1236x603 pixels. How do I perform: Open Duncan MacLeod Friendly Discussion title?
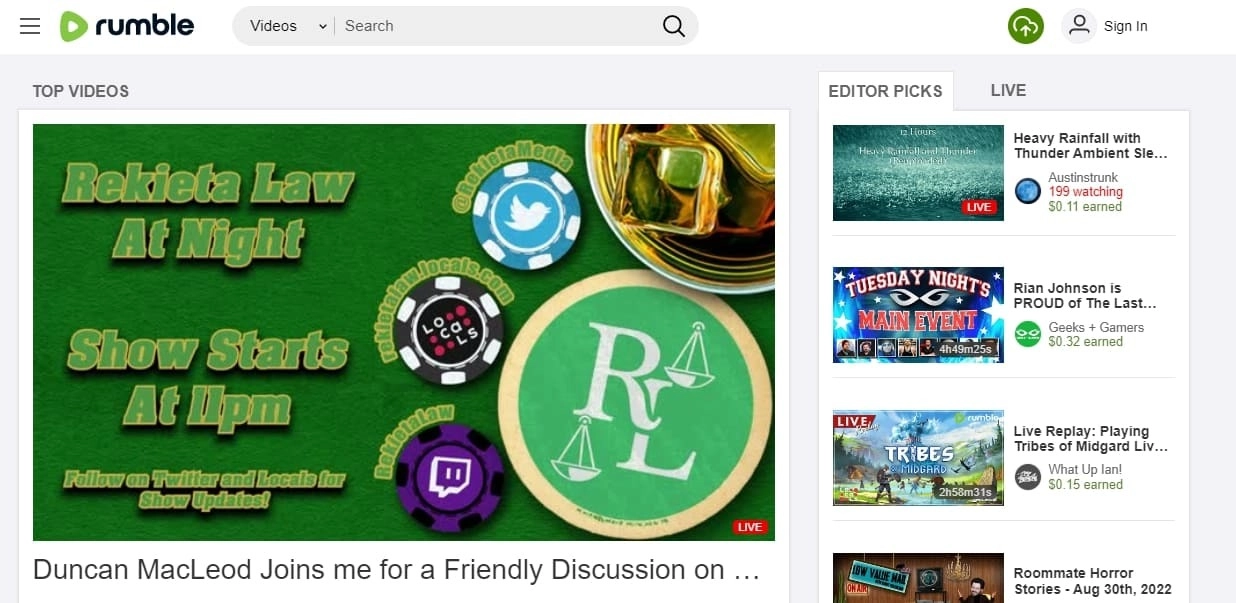click(x=398, y=570)
